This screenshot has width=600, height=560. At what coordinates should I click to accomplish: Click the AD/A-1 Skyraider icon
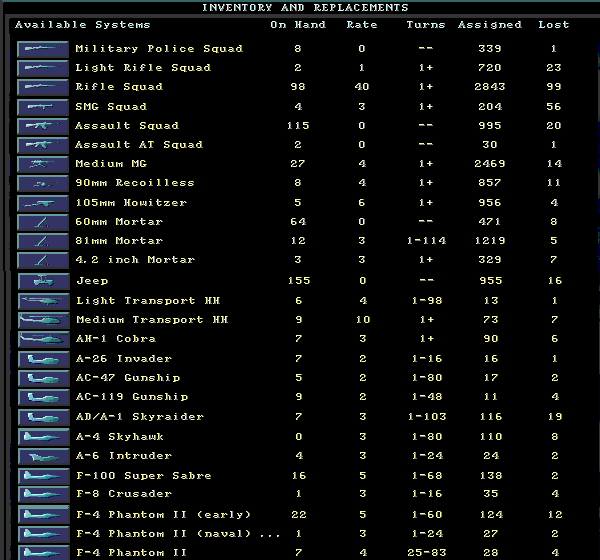click(44, 418)
